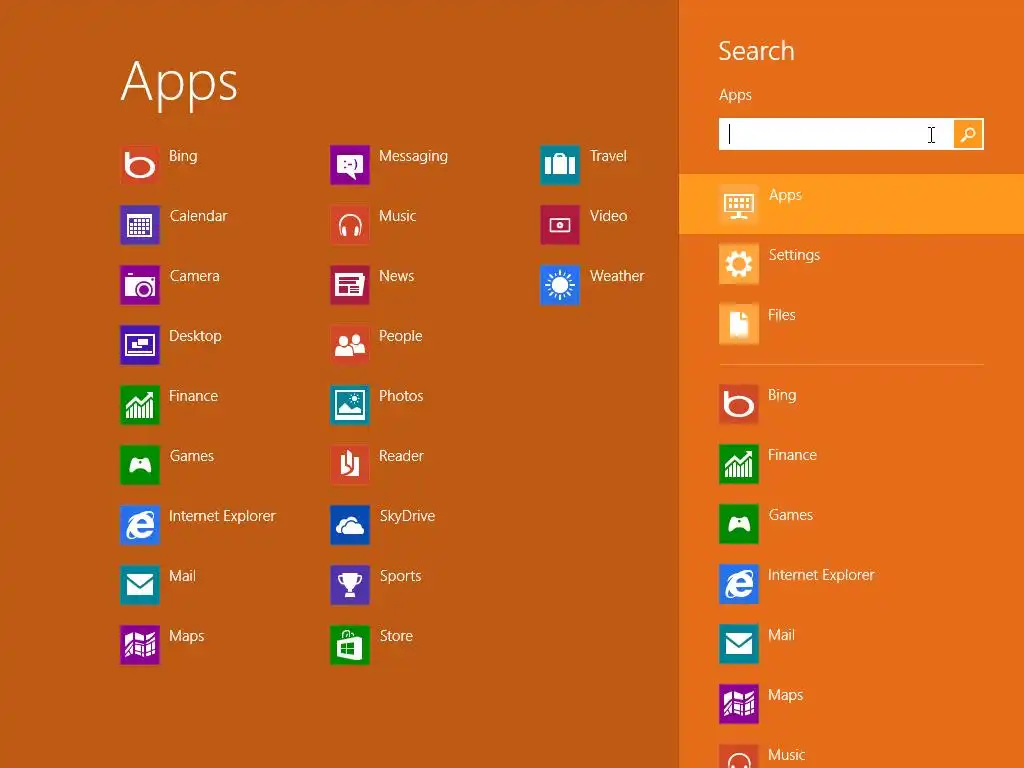Click the search magnifier button
The image size is (1024, 768).
pyautogui.click(x=968, y=134)
